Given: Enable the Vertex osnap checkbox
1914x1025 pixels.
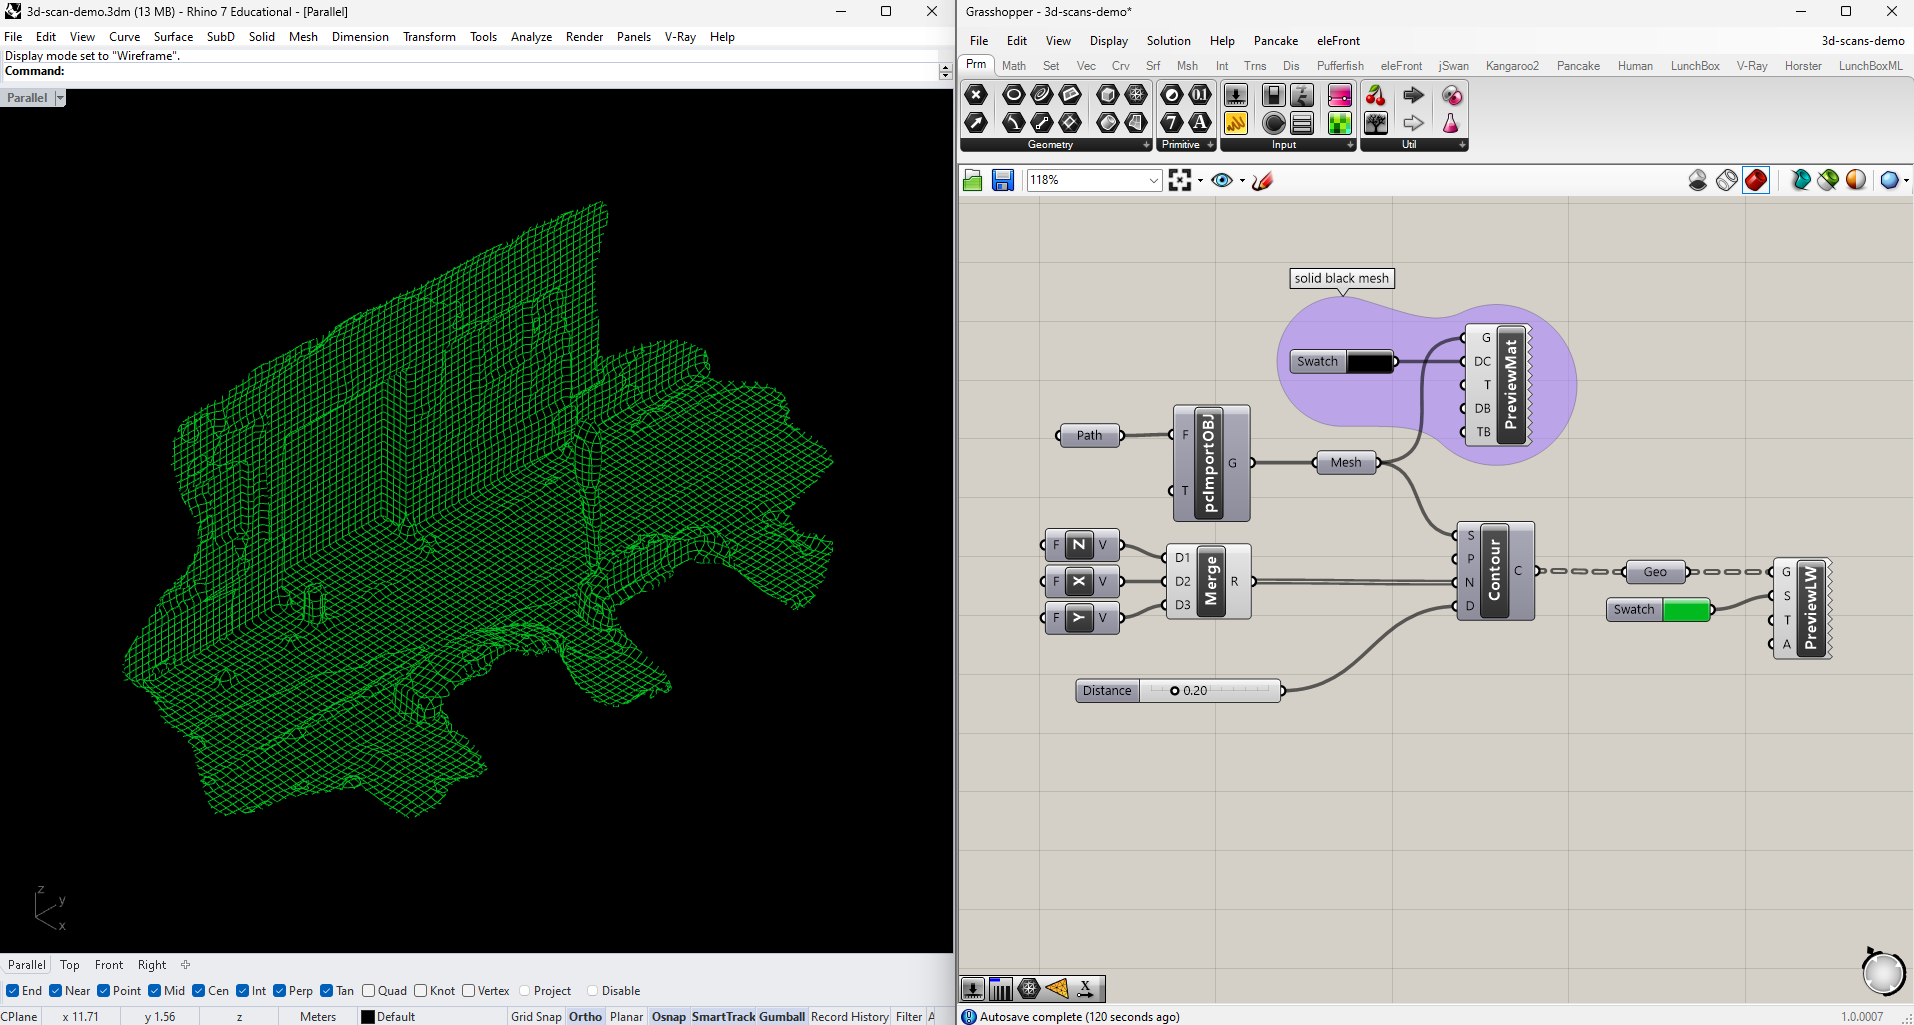Looking at the screenshot, I should pos(469,991).
